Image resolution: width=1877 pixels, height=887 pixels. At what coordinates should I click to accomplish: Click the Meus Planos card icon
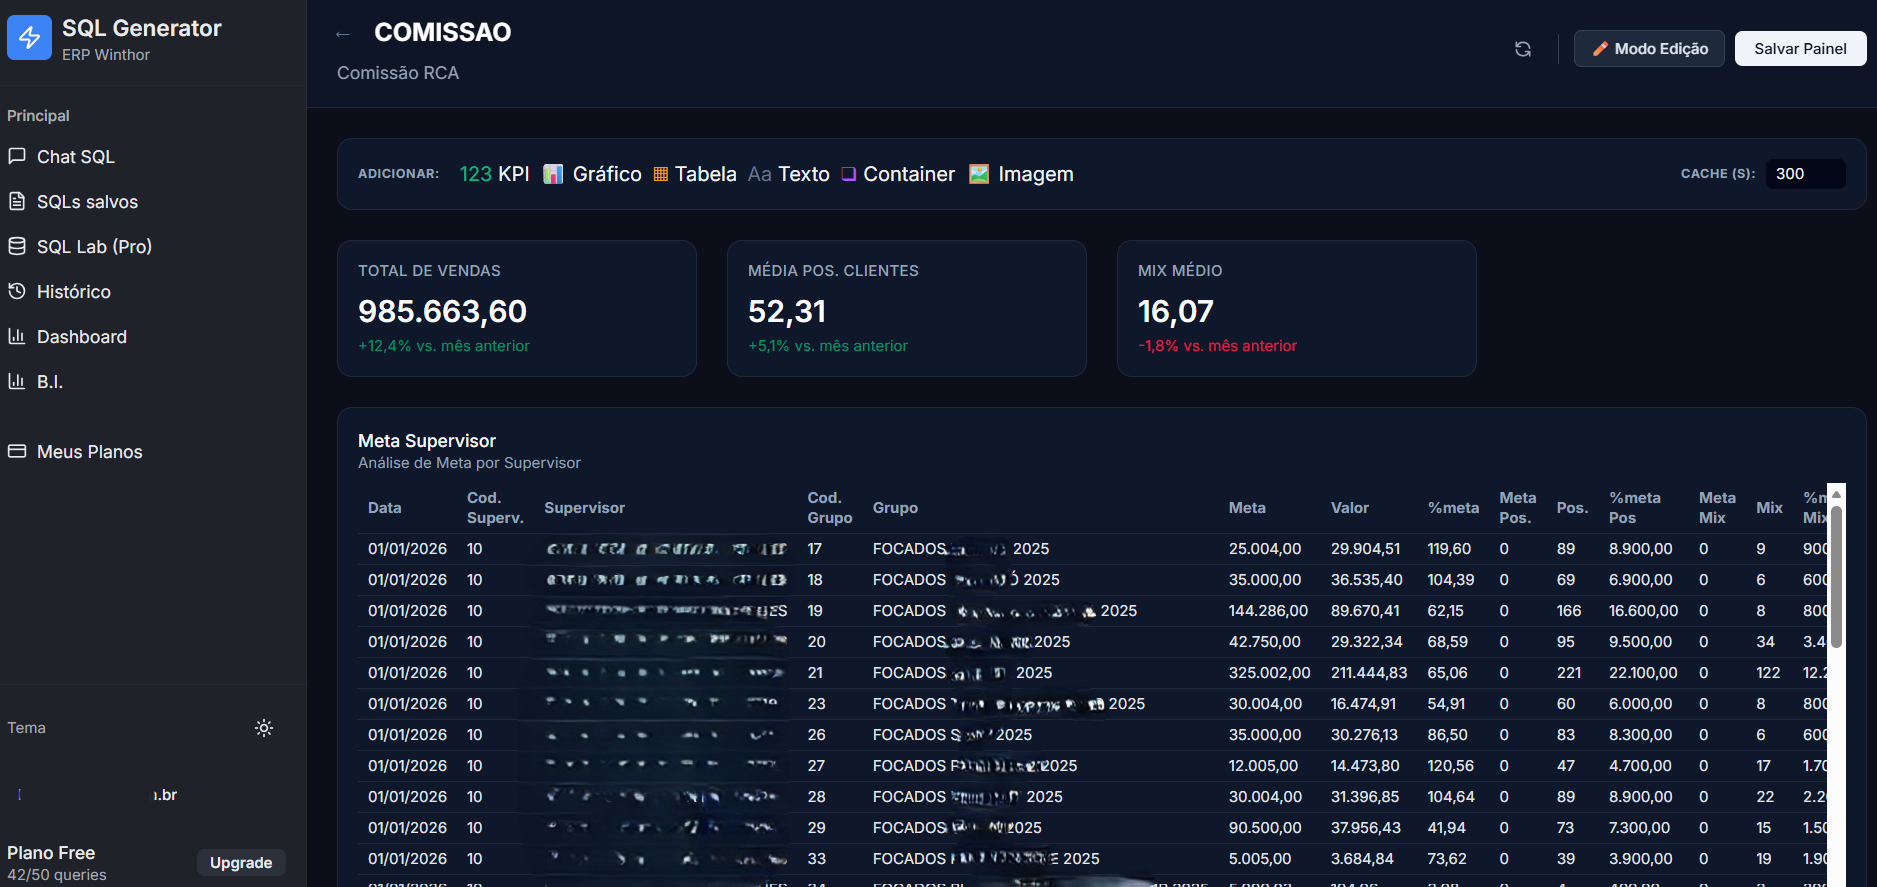17,451
